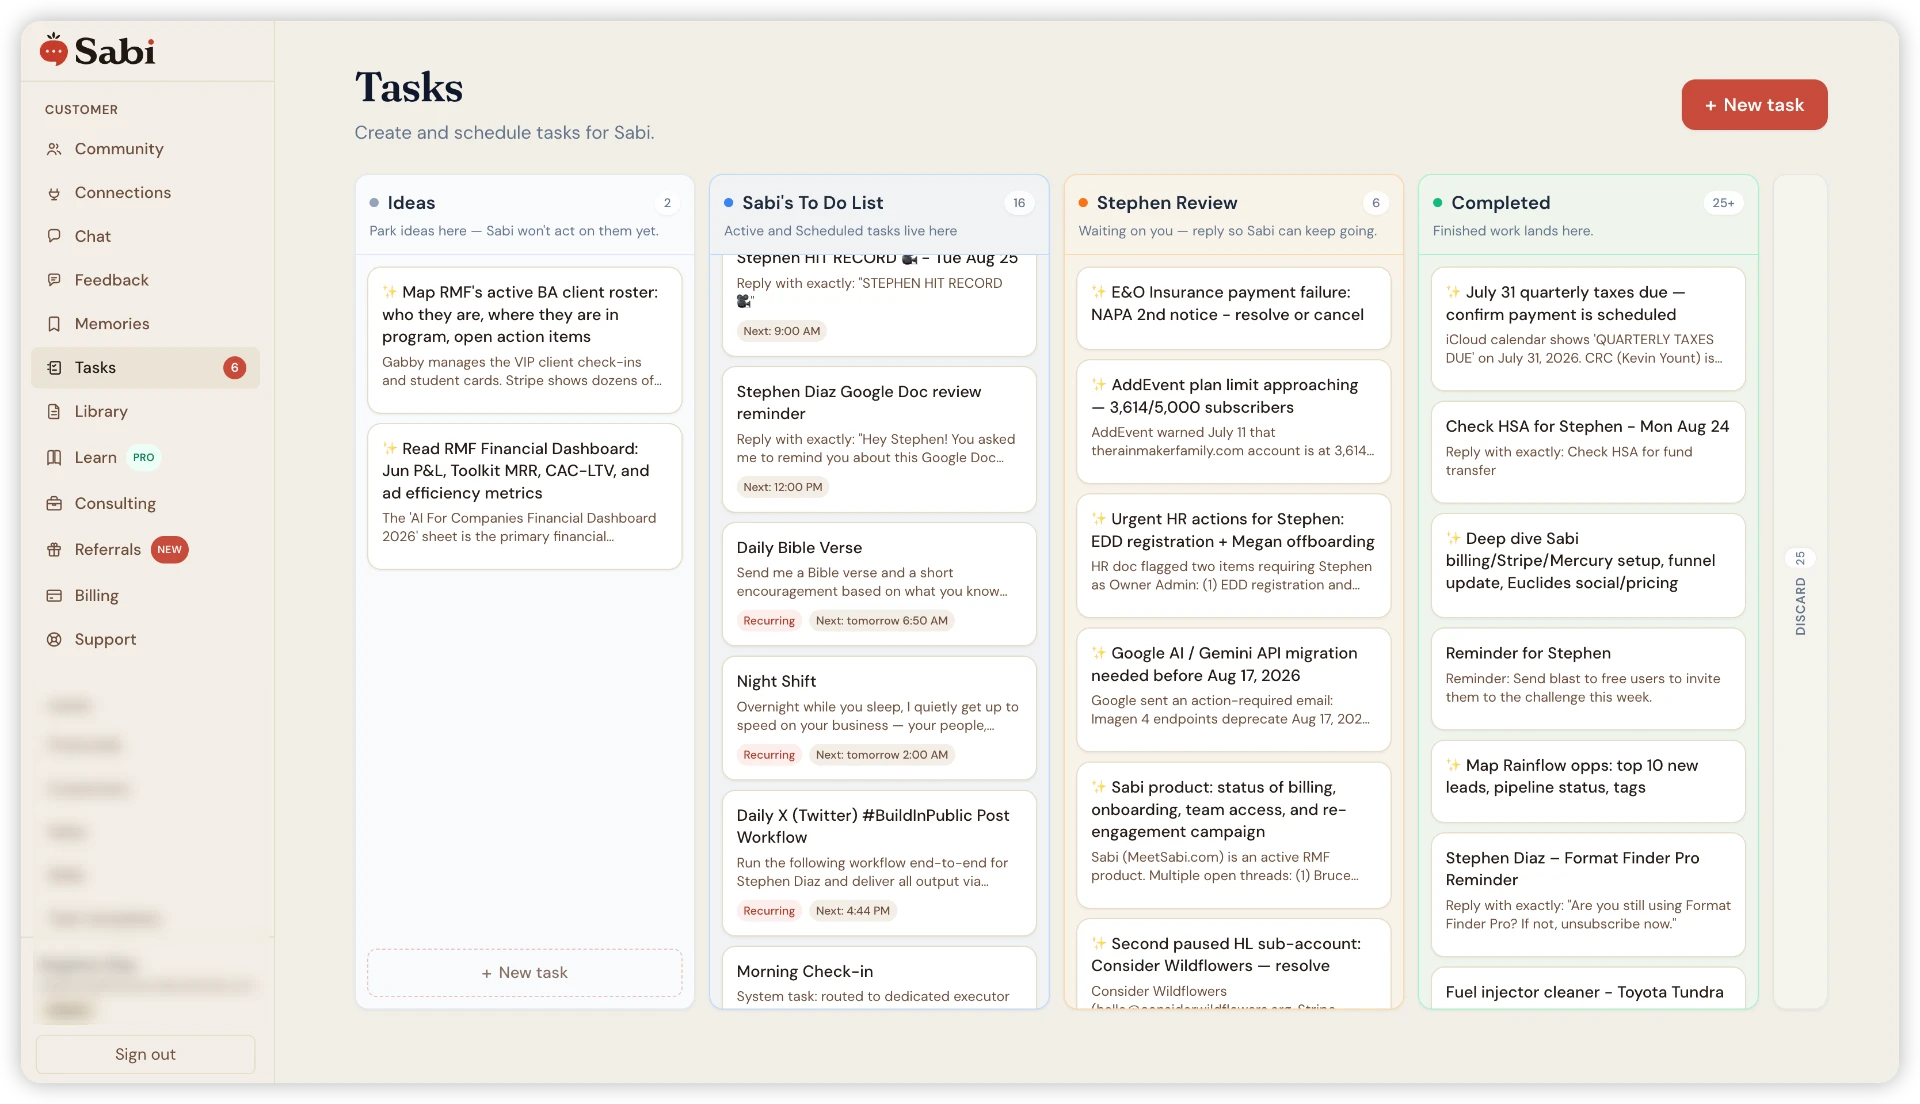Open the Community menu item
This screenshot has height=1104, width=1920.
119,149
